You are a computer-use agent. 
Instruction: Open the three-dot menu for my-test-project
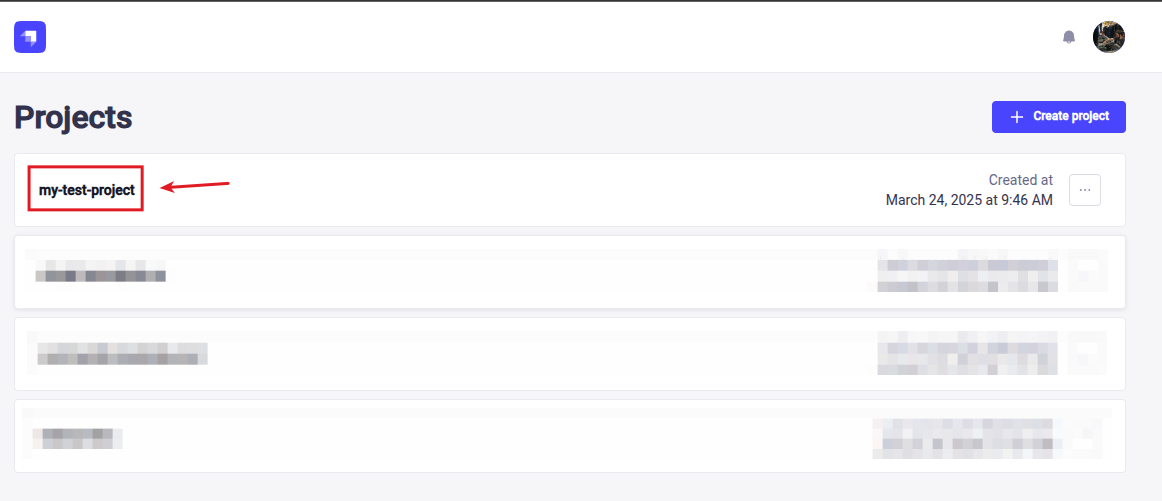click(x=1085, y=190)
